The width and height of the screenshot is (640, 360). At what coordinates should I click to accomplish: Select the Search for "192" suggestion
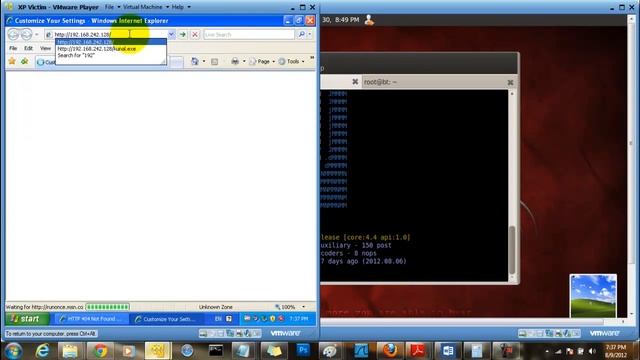[111, 55]
